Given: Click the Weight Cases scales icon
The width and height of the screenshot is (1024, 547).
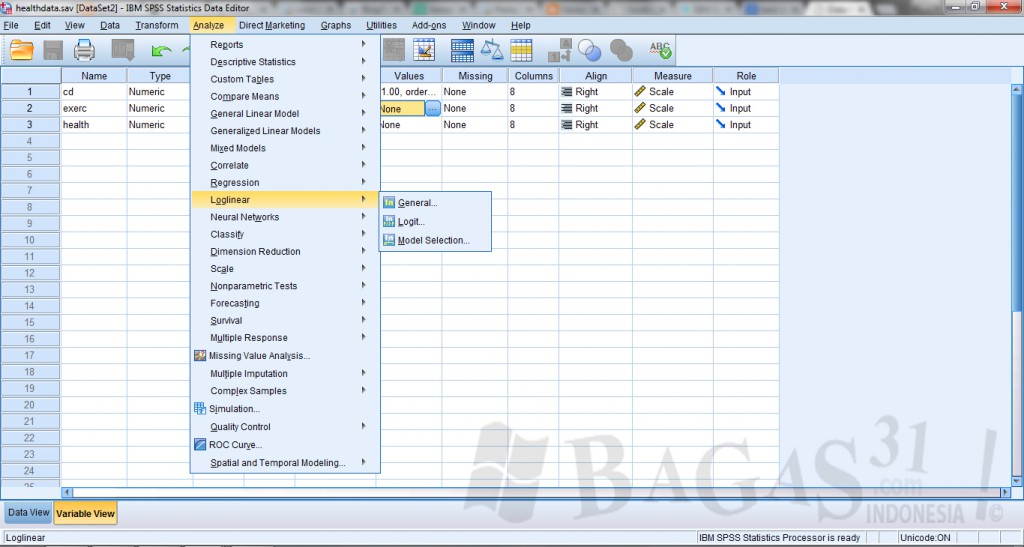Looking at the screenshot, I should 492,50.
